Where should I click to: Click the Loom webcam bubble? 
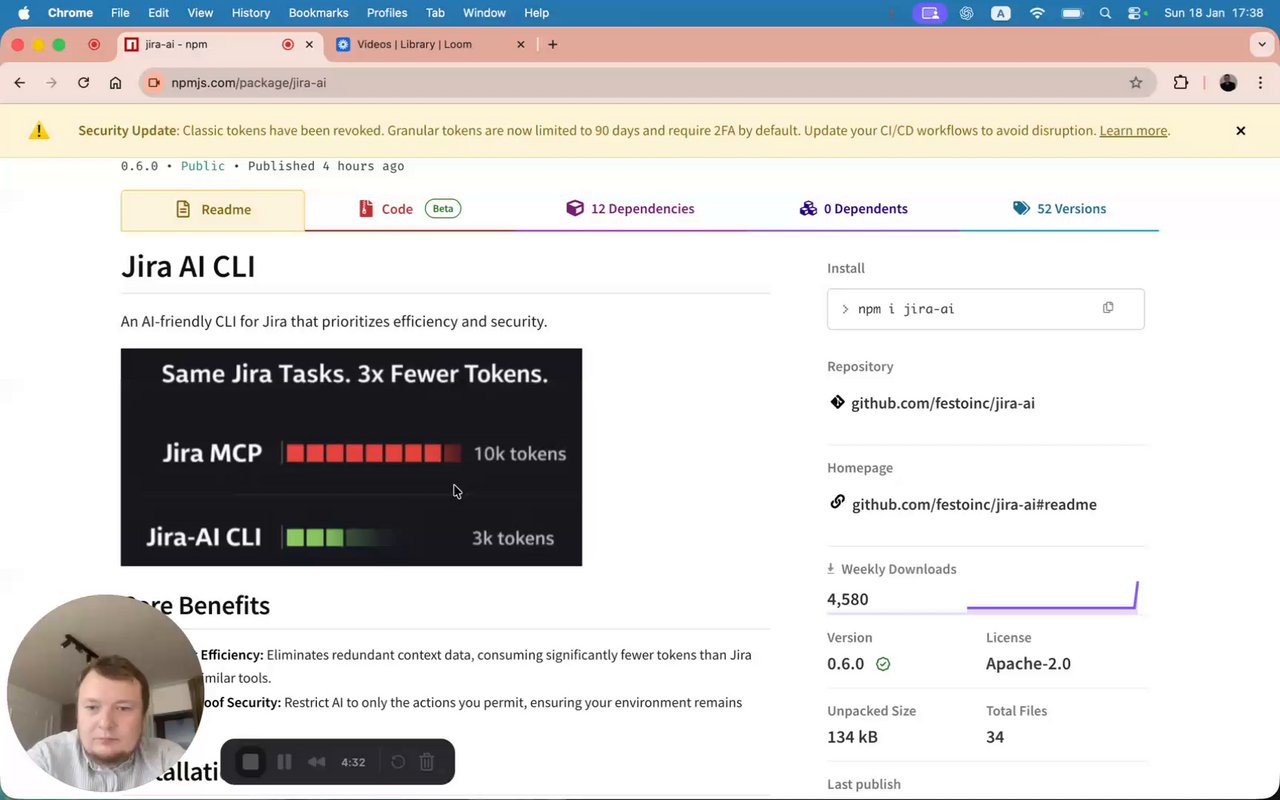[105, 693]
